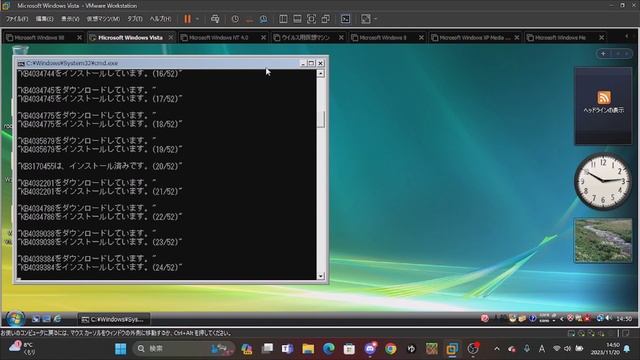
Task: Click Show Desktop in Vista quick launch
Action: (x=36, y=319)
